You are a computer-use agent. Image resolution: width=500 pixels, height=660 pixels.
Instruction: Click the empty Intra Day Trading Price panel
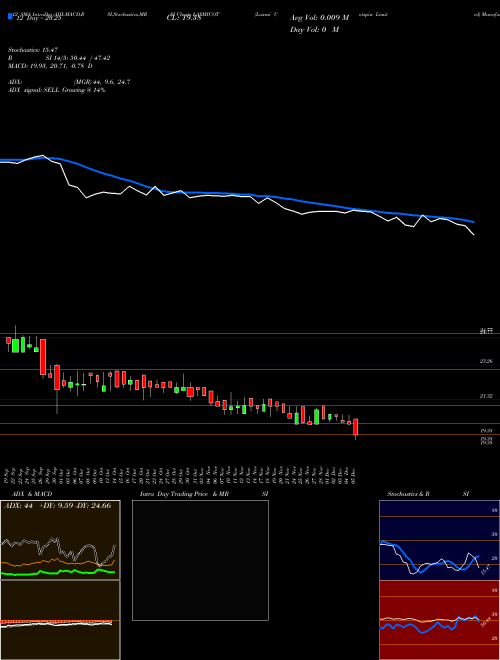click(200, 560)
